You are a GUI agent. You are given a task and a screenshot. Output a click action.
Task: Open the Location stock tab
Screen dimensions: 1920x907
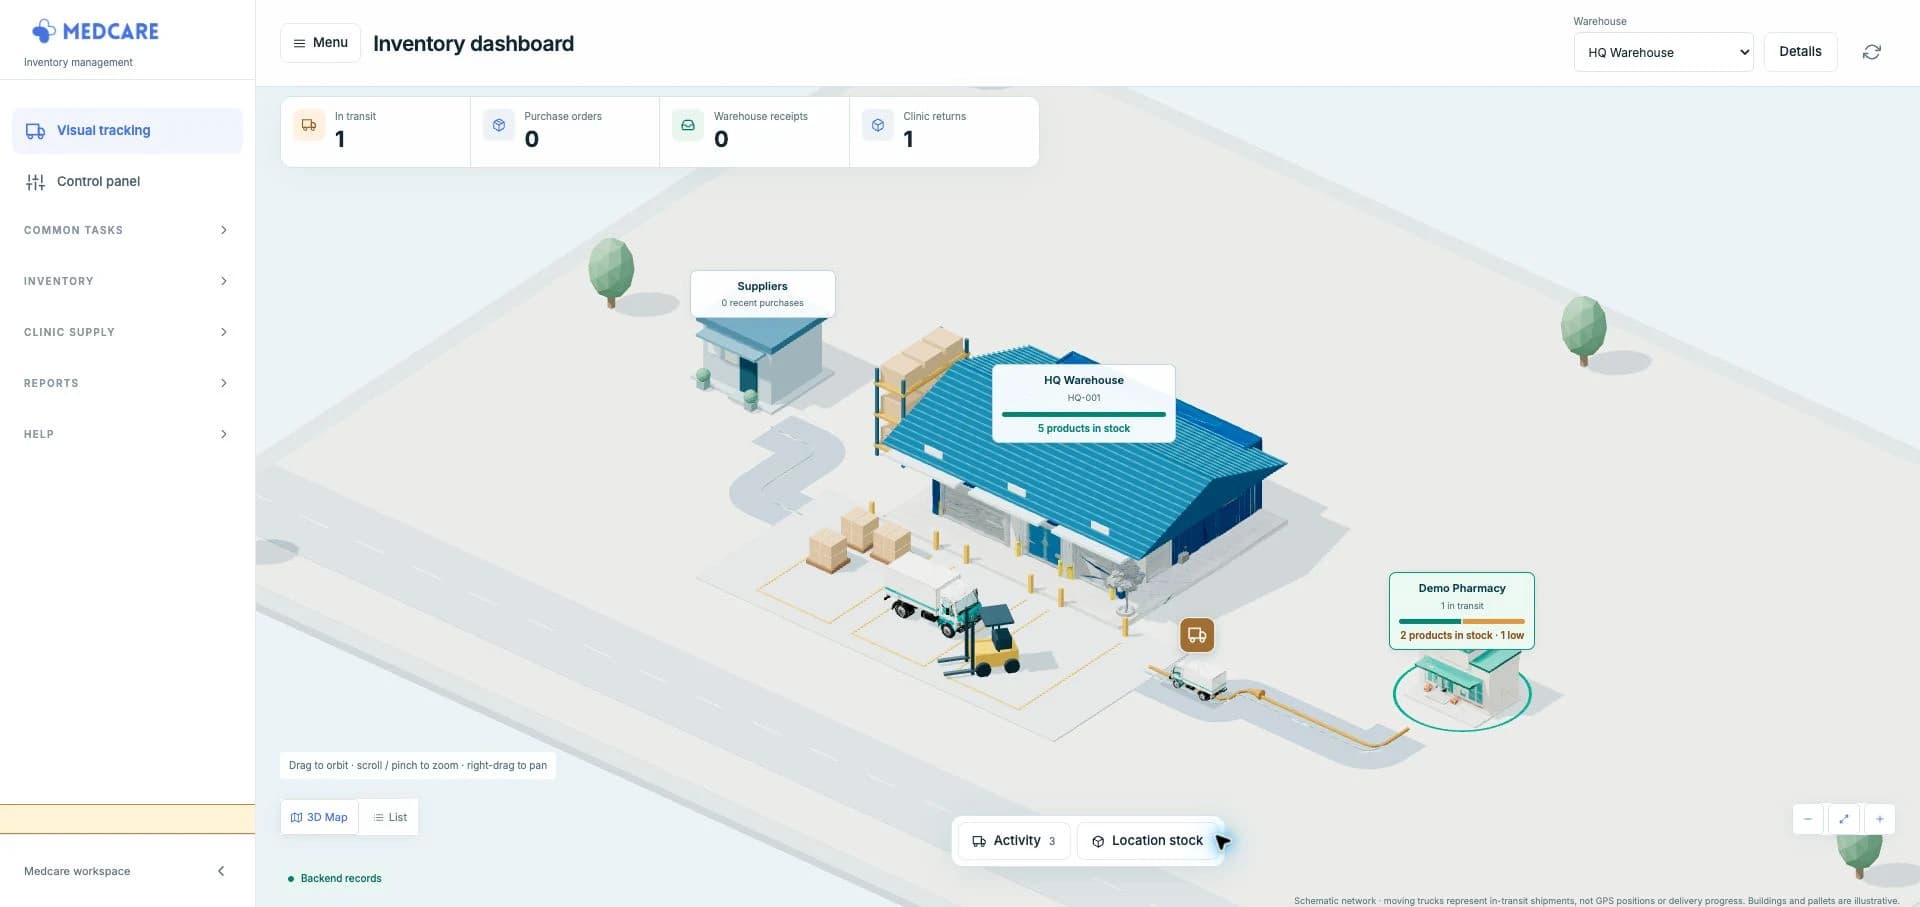click(x=1147, y=841)
